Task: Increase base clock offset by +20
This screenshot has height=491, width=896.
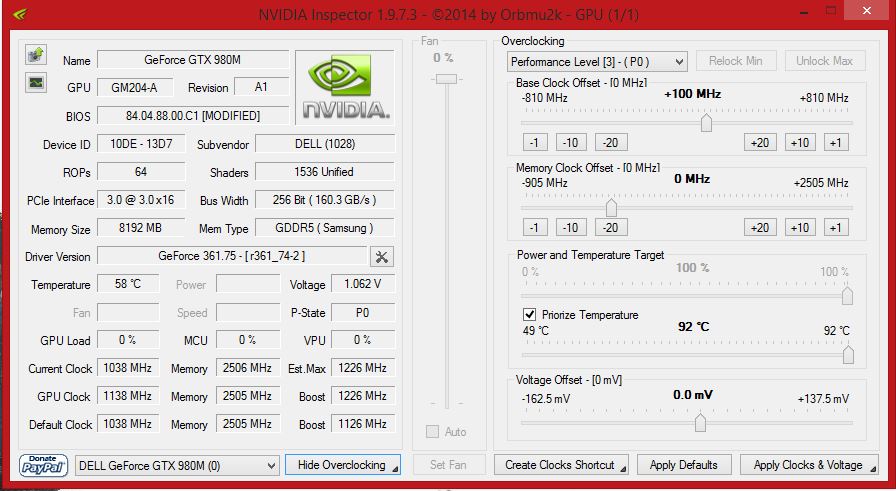Action: click(760, 142)
